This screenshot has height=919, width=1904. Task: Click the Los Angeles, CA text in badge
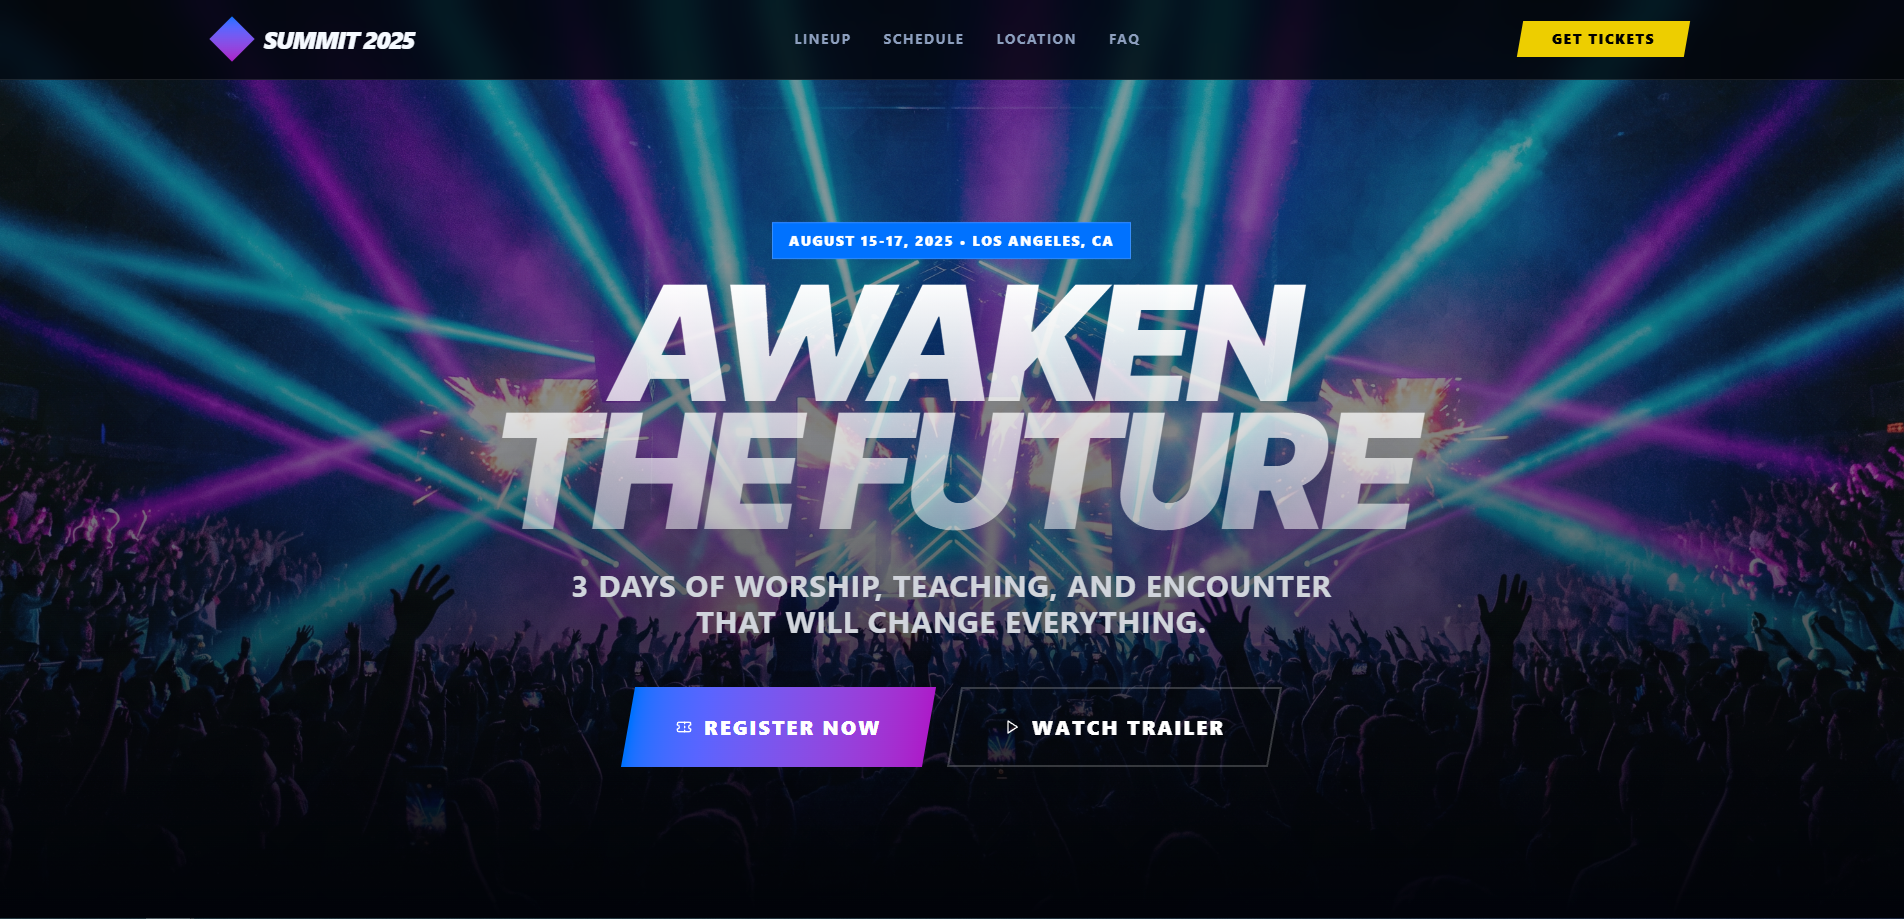pyautogui.click(x=1042, y=241)
